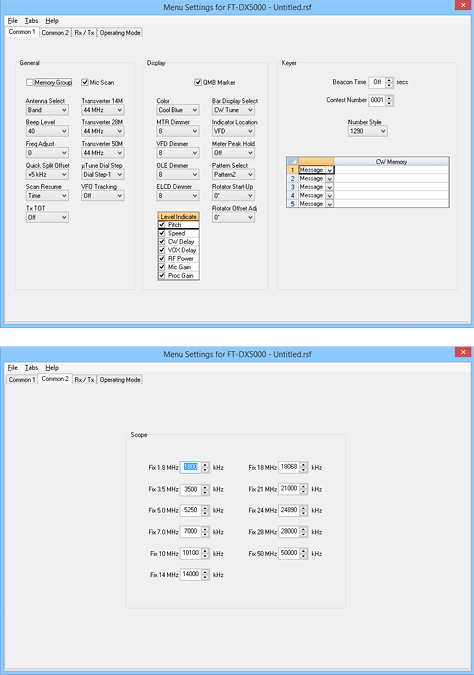Click the Fix 10 MHz value field
The width and height of the screenshot is (474, 675).
click(x=191, y=553)
